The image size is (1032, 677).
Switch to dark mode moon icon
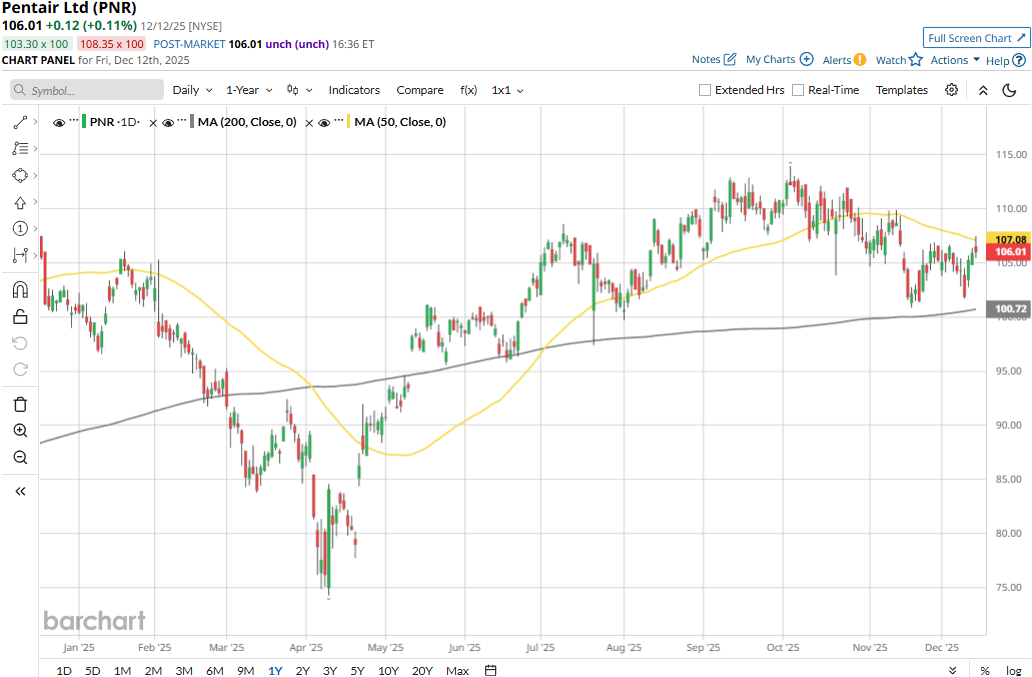click(x=1009, y=90)
